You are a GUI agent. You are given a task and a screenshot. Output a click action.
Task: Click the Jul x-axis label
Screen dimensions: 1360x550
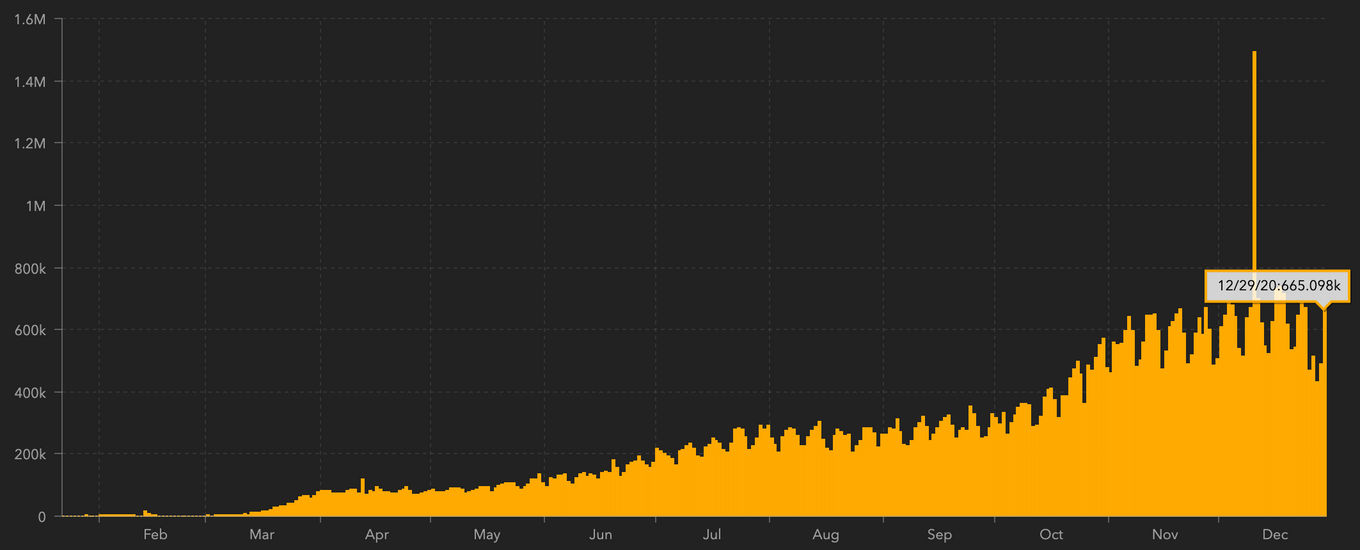(712, 535)
